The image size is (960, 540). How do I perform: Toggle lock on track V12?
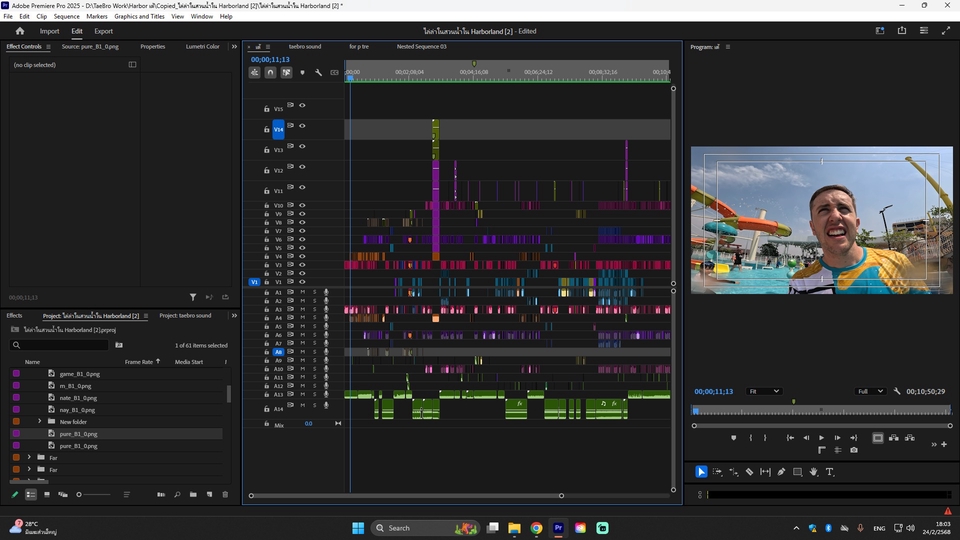pyautogui.click(x=267, y=171)
